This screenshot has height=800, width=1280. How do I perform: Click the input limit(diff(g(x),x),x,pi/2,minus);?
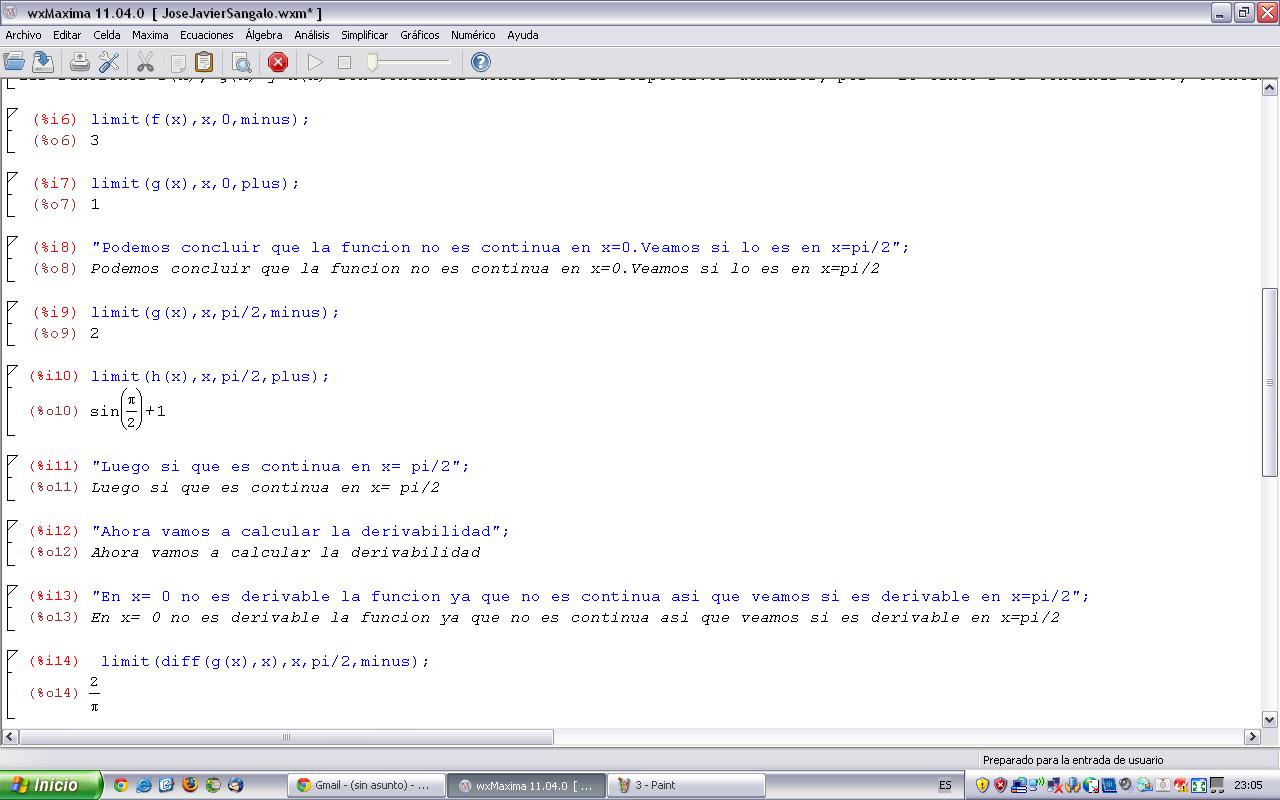pos(265,661)
